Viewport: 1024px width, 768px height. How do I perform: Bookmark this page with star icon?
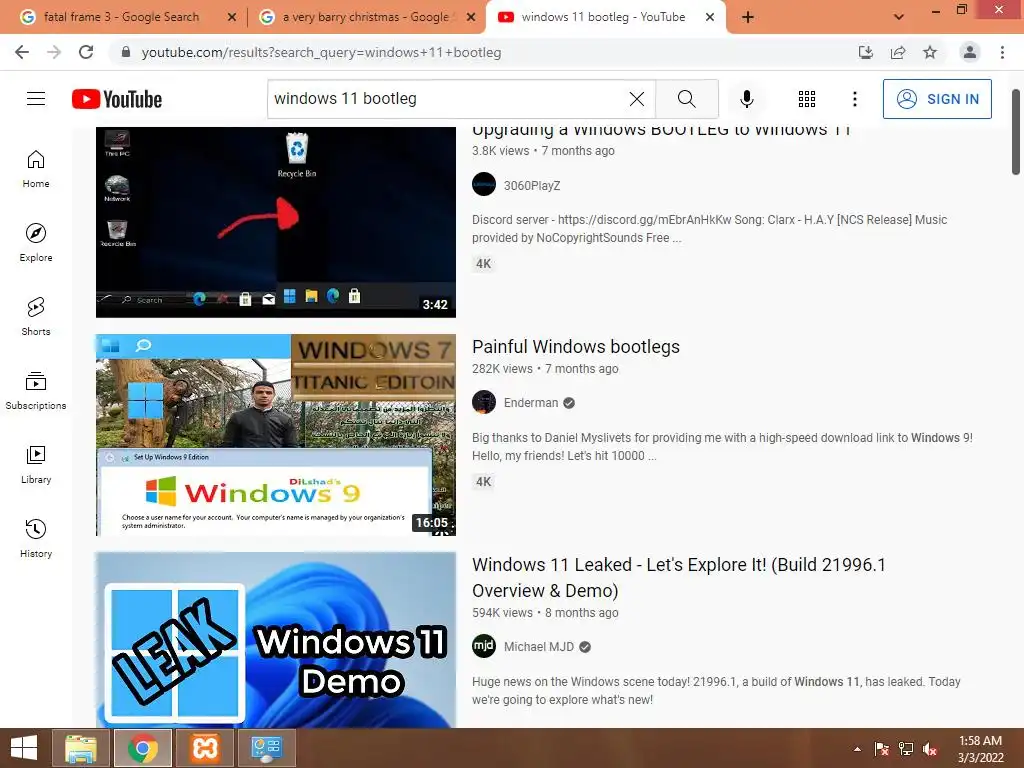[x=930, y=52]
